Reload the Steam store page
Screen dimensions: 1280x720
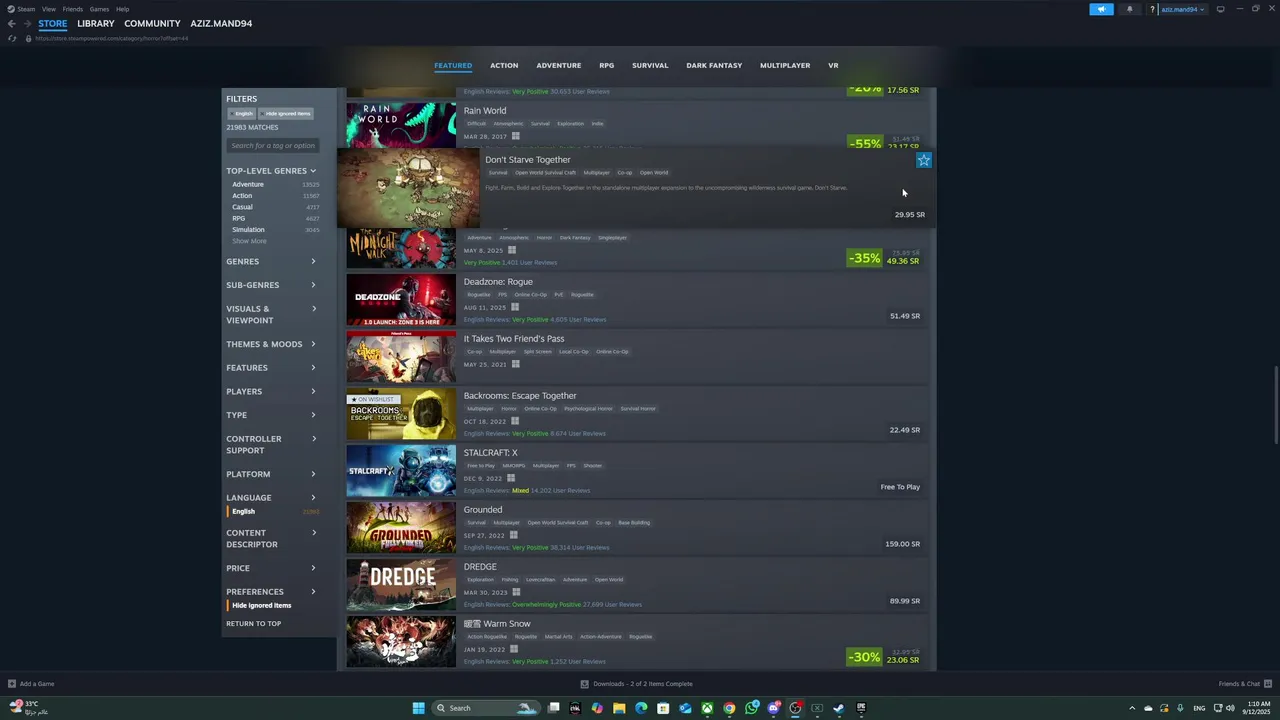(x=12, y=38)
